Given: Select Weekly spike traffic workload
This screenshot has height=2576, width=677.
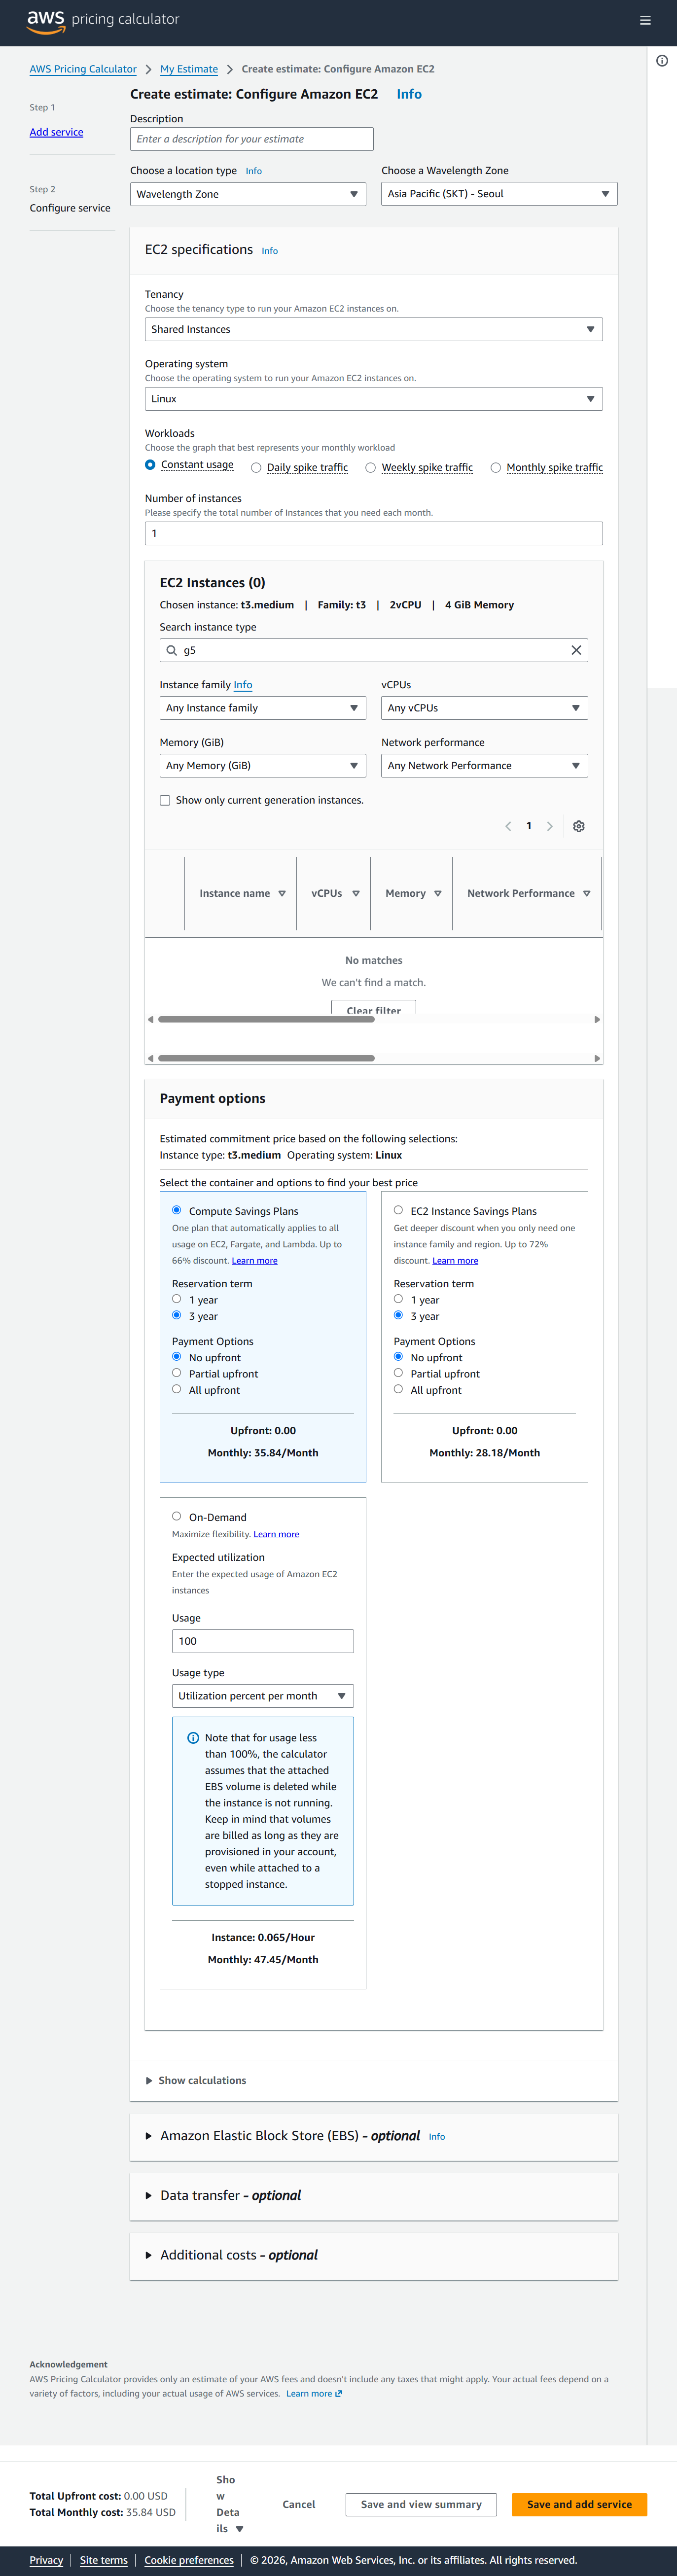Looking at the screenshot, I should [x=371, y=467].
